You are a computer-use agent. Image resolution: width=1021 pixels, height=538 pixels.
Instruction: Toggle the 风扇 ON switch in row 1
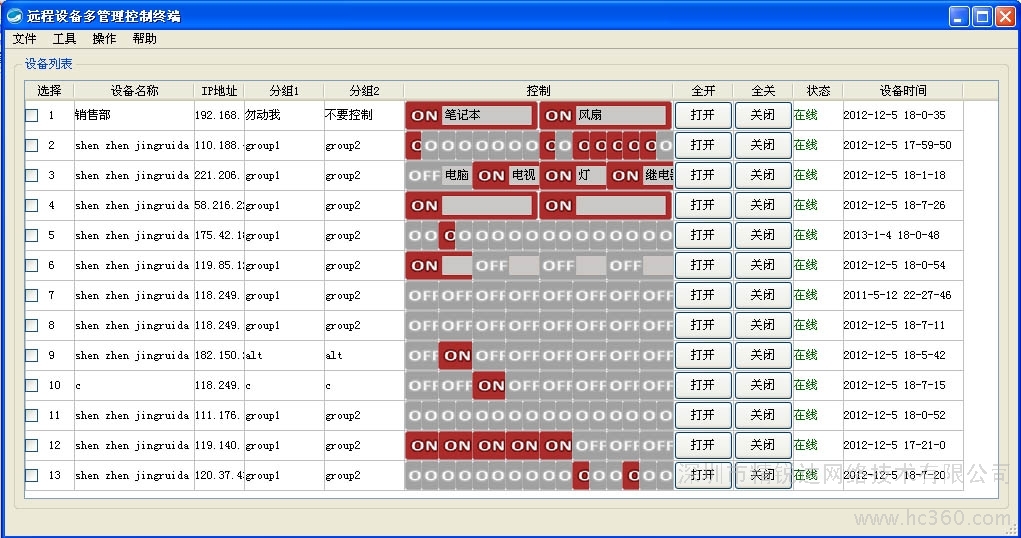pos(606,115)
